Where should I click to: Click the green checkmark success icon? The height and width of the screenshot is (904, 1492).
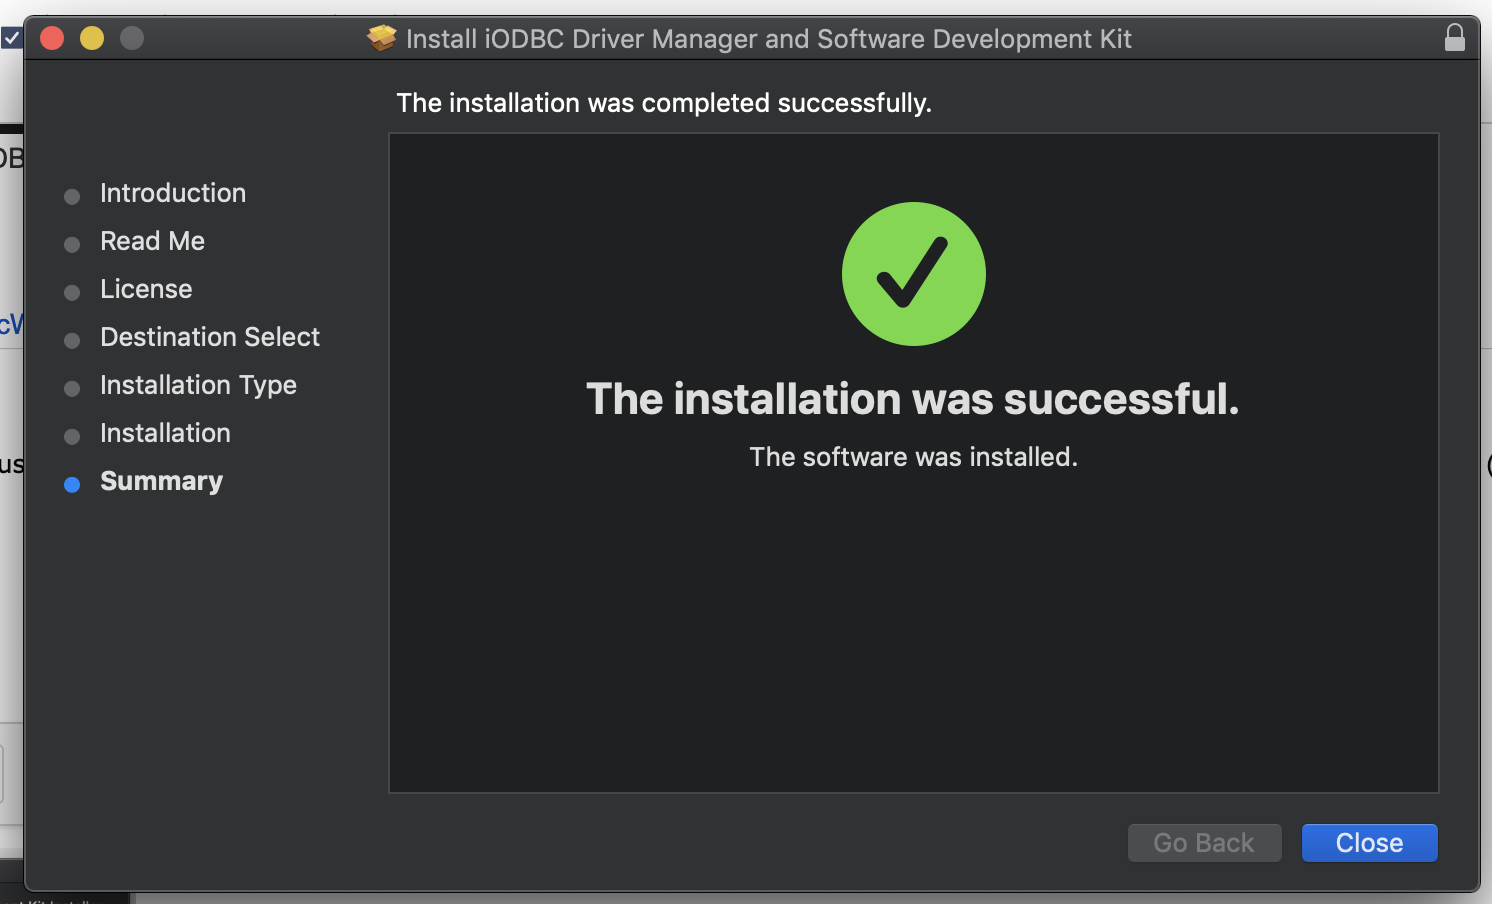pyautogui.click(x=914, y=274)
